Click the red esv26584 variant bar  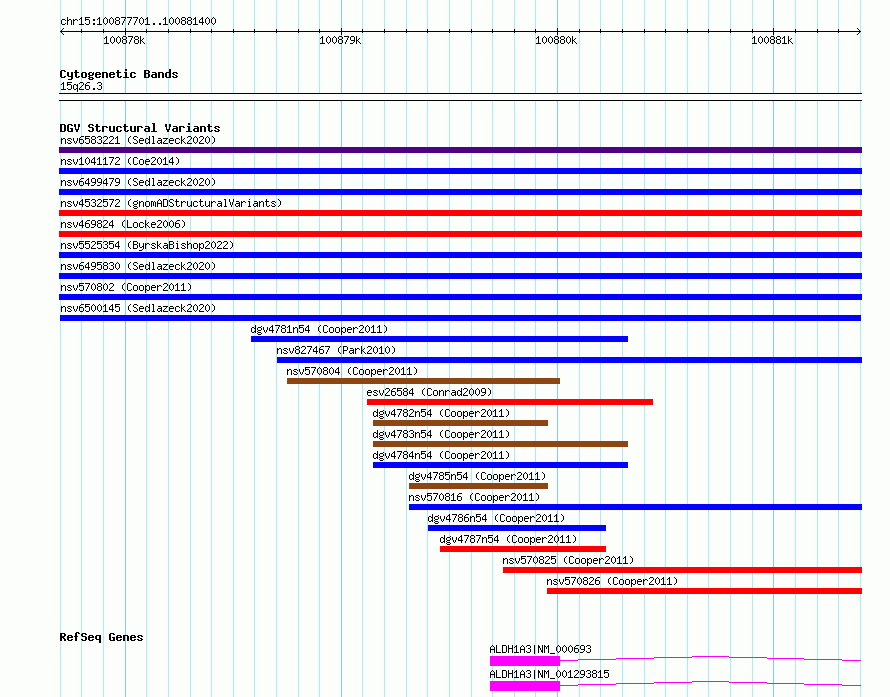(x=510, y=402)
